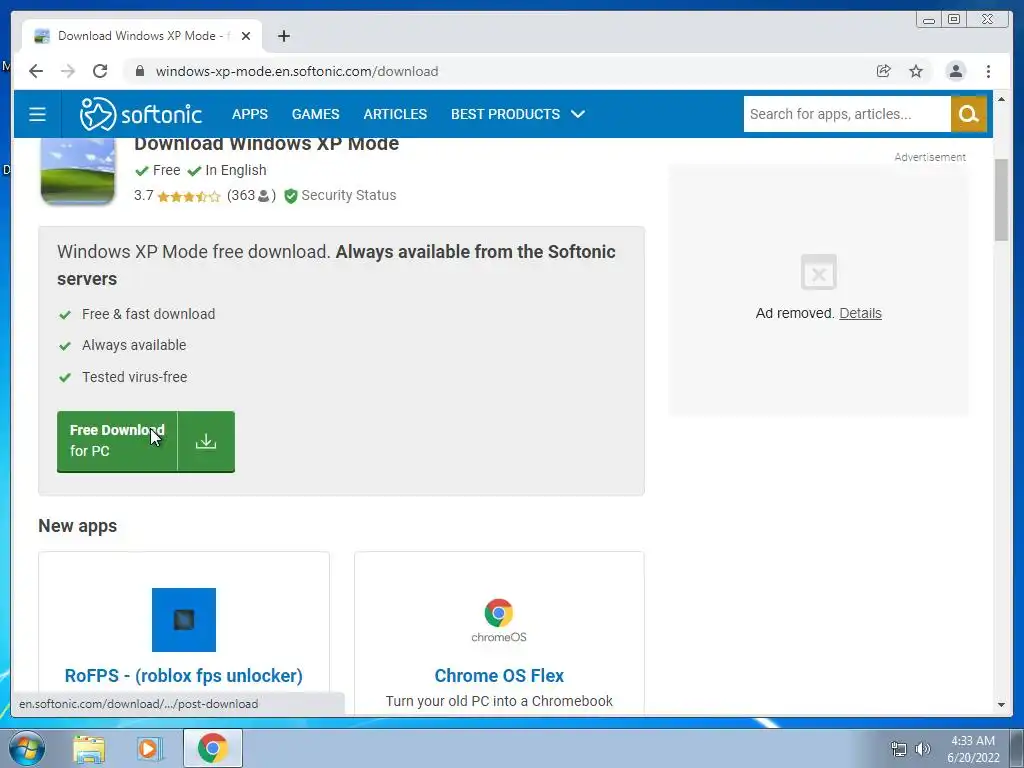Click the removed ad placeholder icon
The width and height of the screenshot is (1024, 768).
tap(818, 272)
